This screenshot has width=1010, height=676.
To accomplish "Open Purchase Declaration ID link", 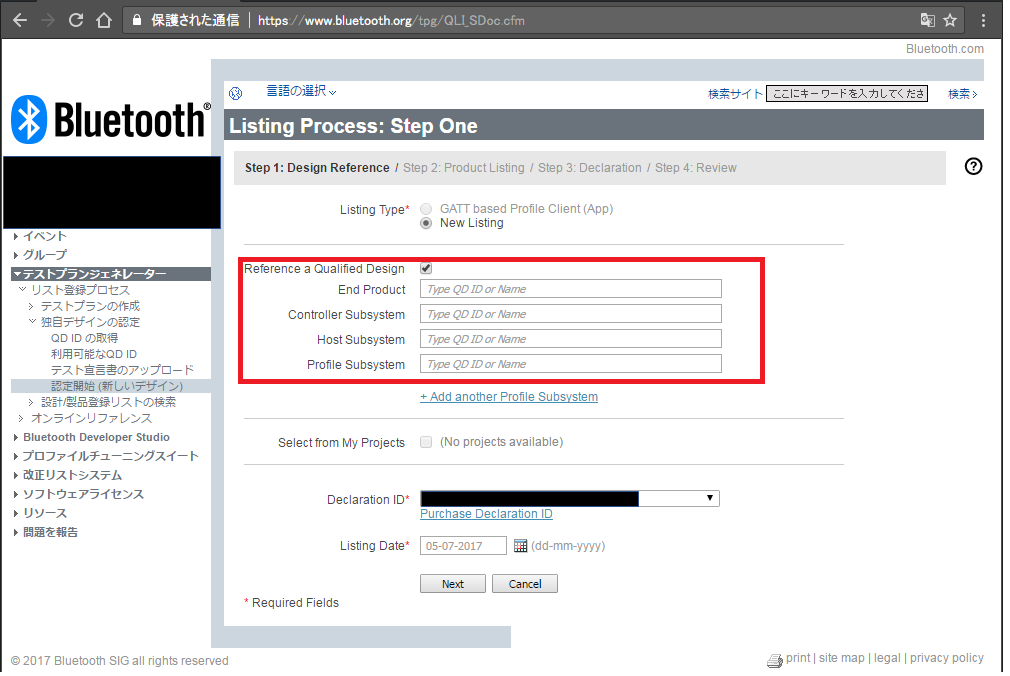I will (x=486, y=514).
